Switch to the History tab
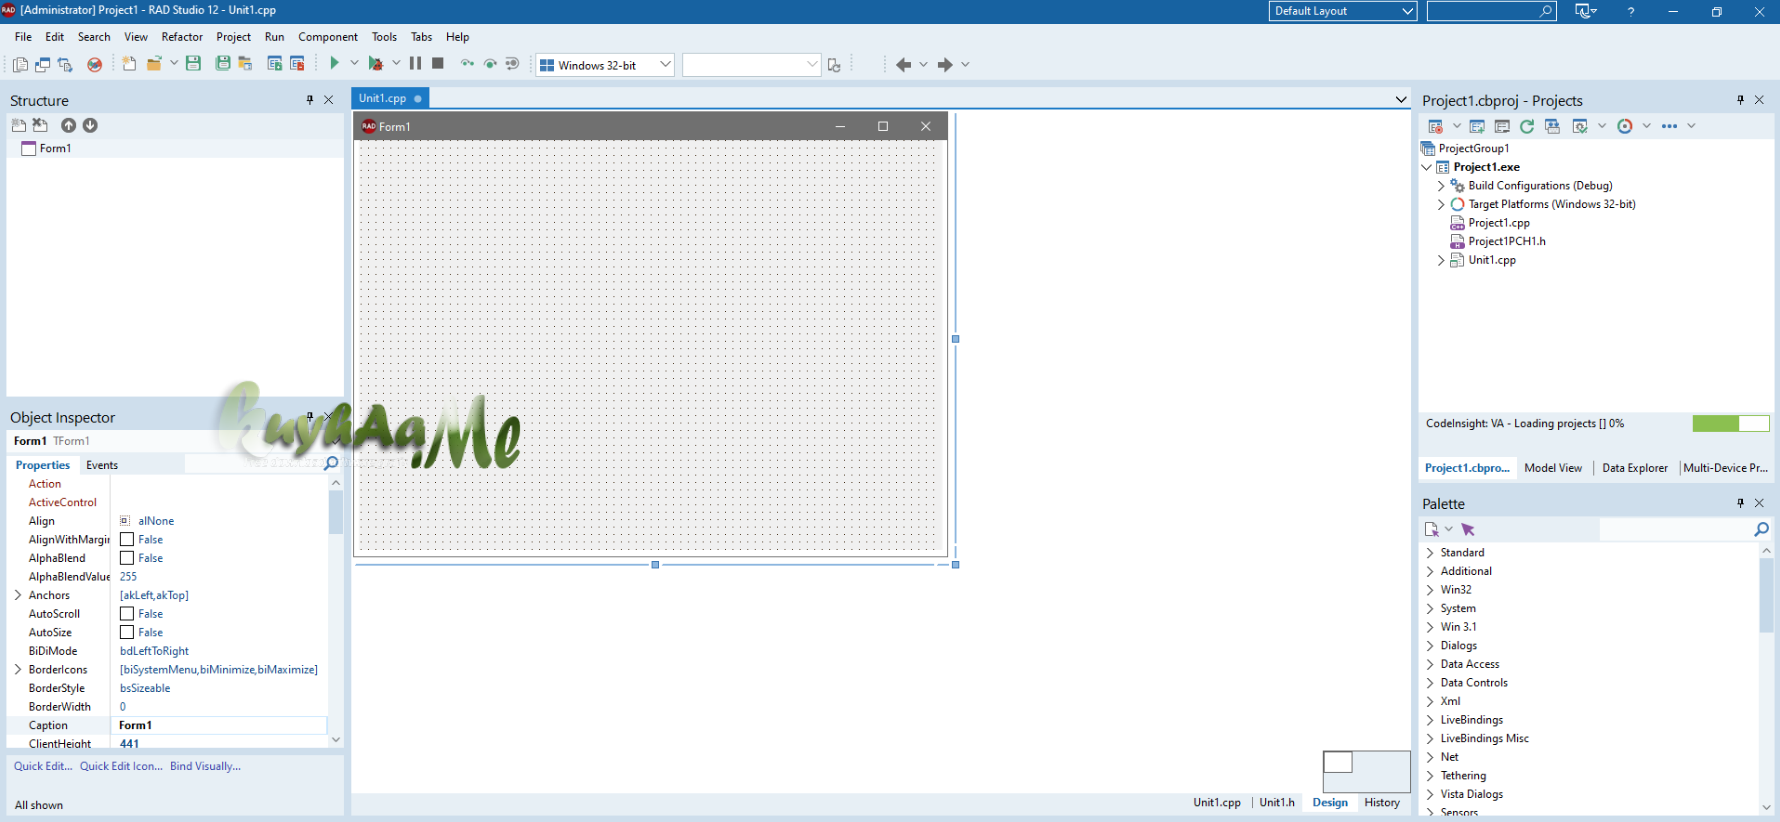 click(1382, 802)
